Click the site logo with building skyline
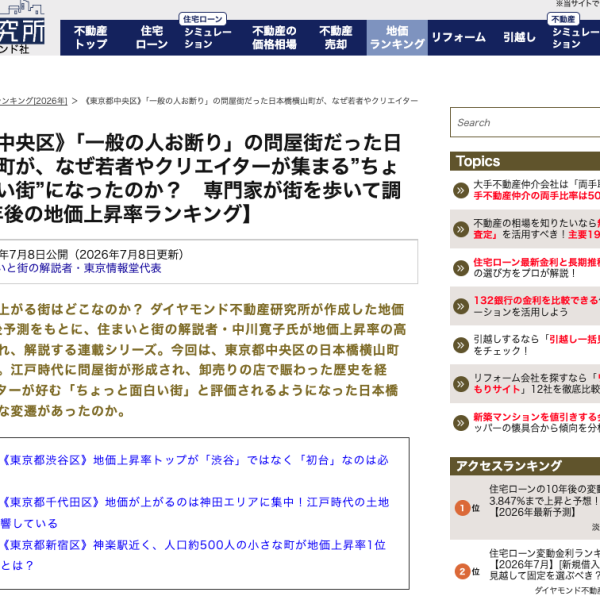The image size is (600, 600). pyautogui.click(x=22, y=27)
